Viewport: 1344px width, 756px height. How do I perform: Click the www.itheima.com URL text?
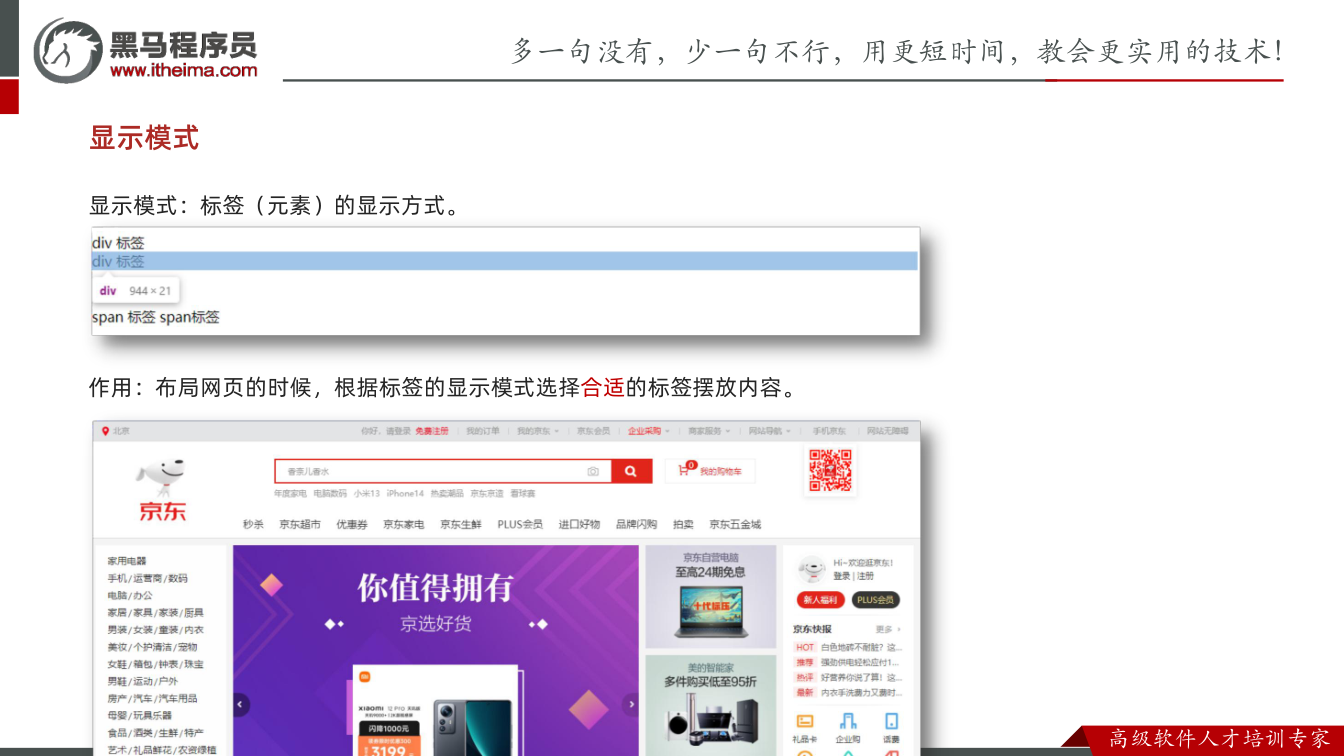pos(183,70)
